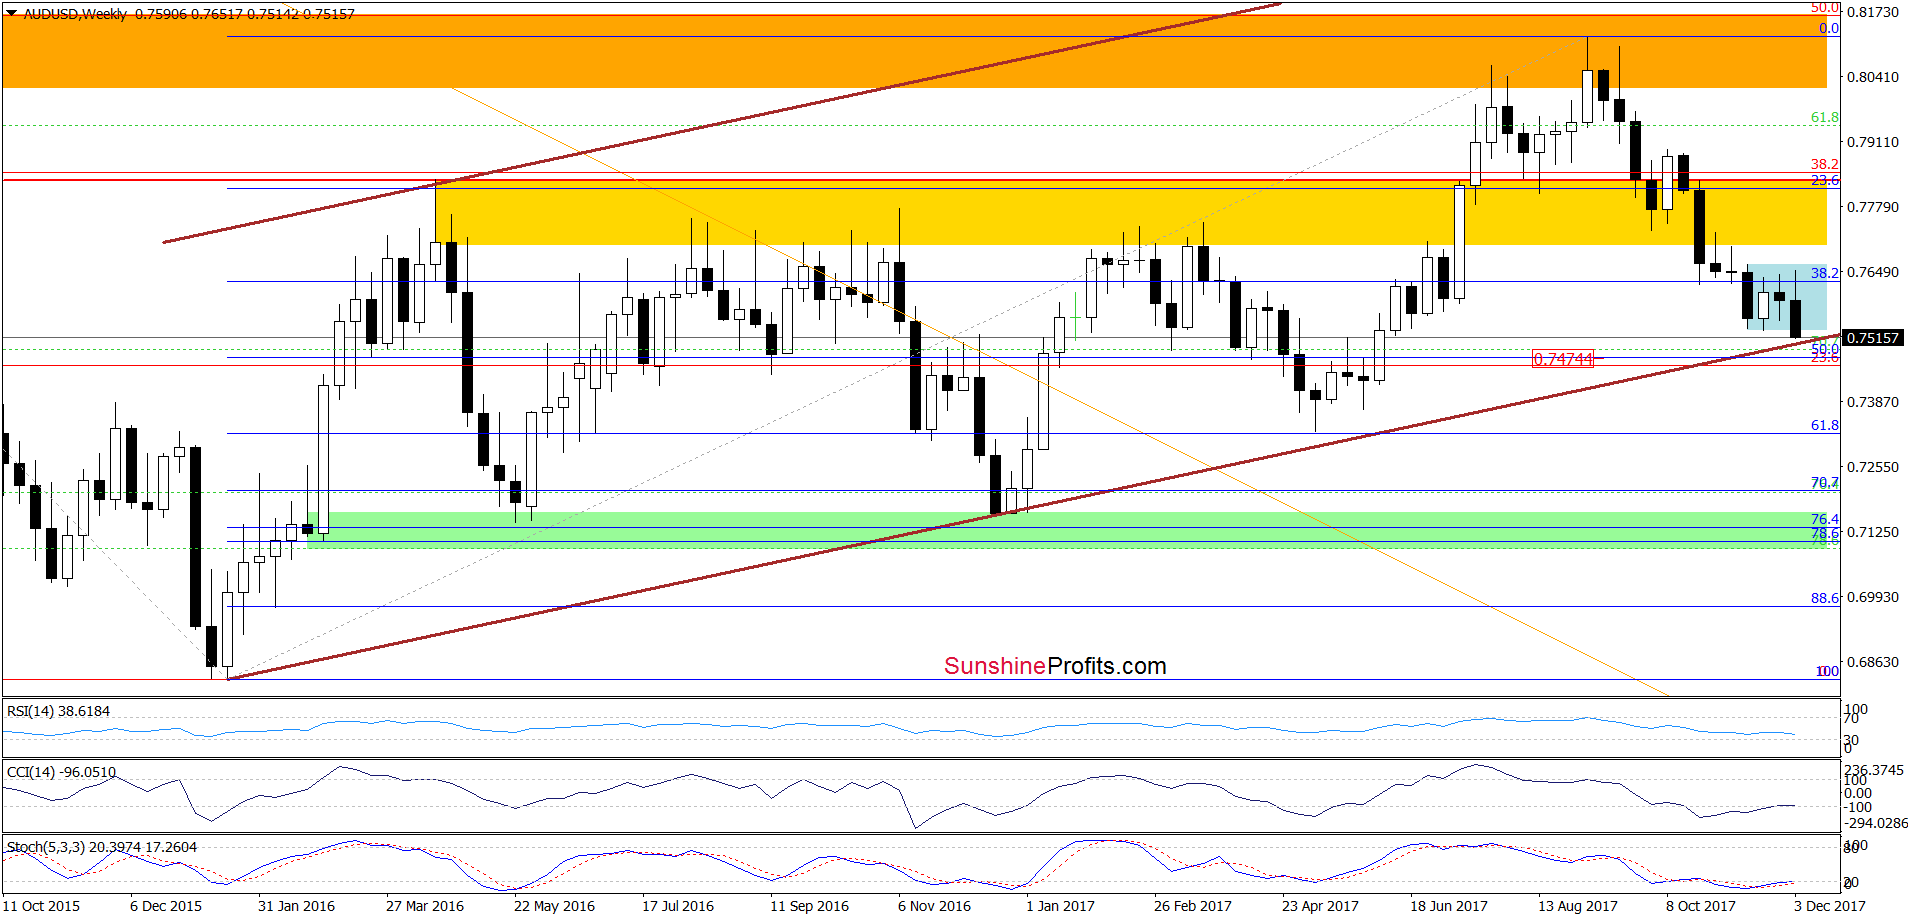Click the blue 88.6 Fibonacci level label
The height and width of the screenshot is (920, 1908).
tap(1825, 598)
